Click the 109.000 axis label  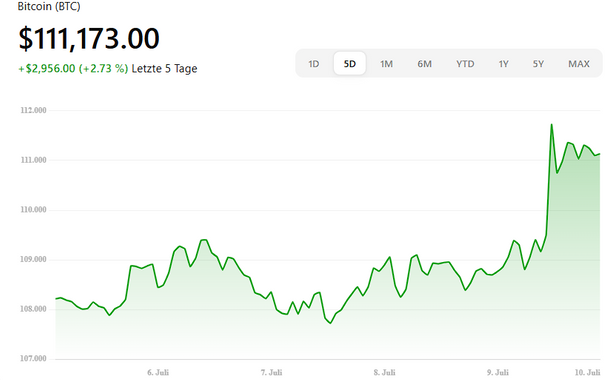coord(33,259)
